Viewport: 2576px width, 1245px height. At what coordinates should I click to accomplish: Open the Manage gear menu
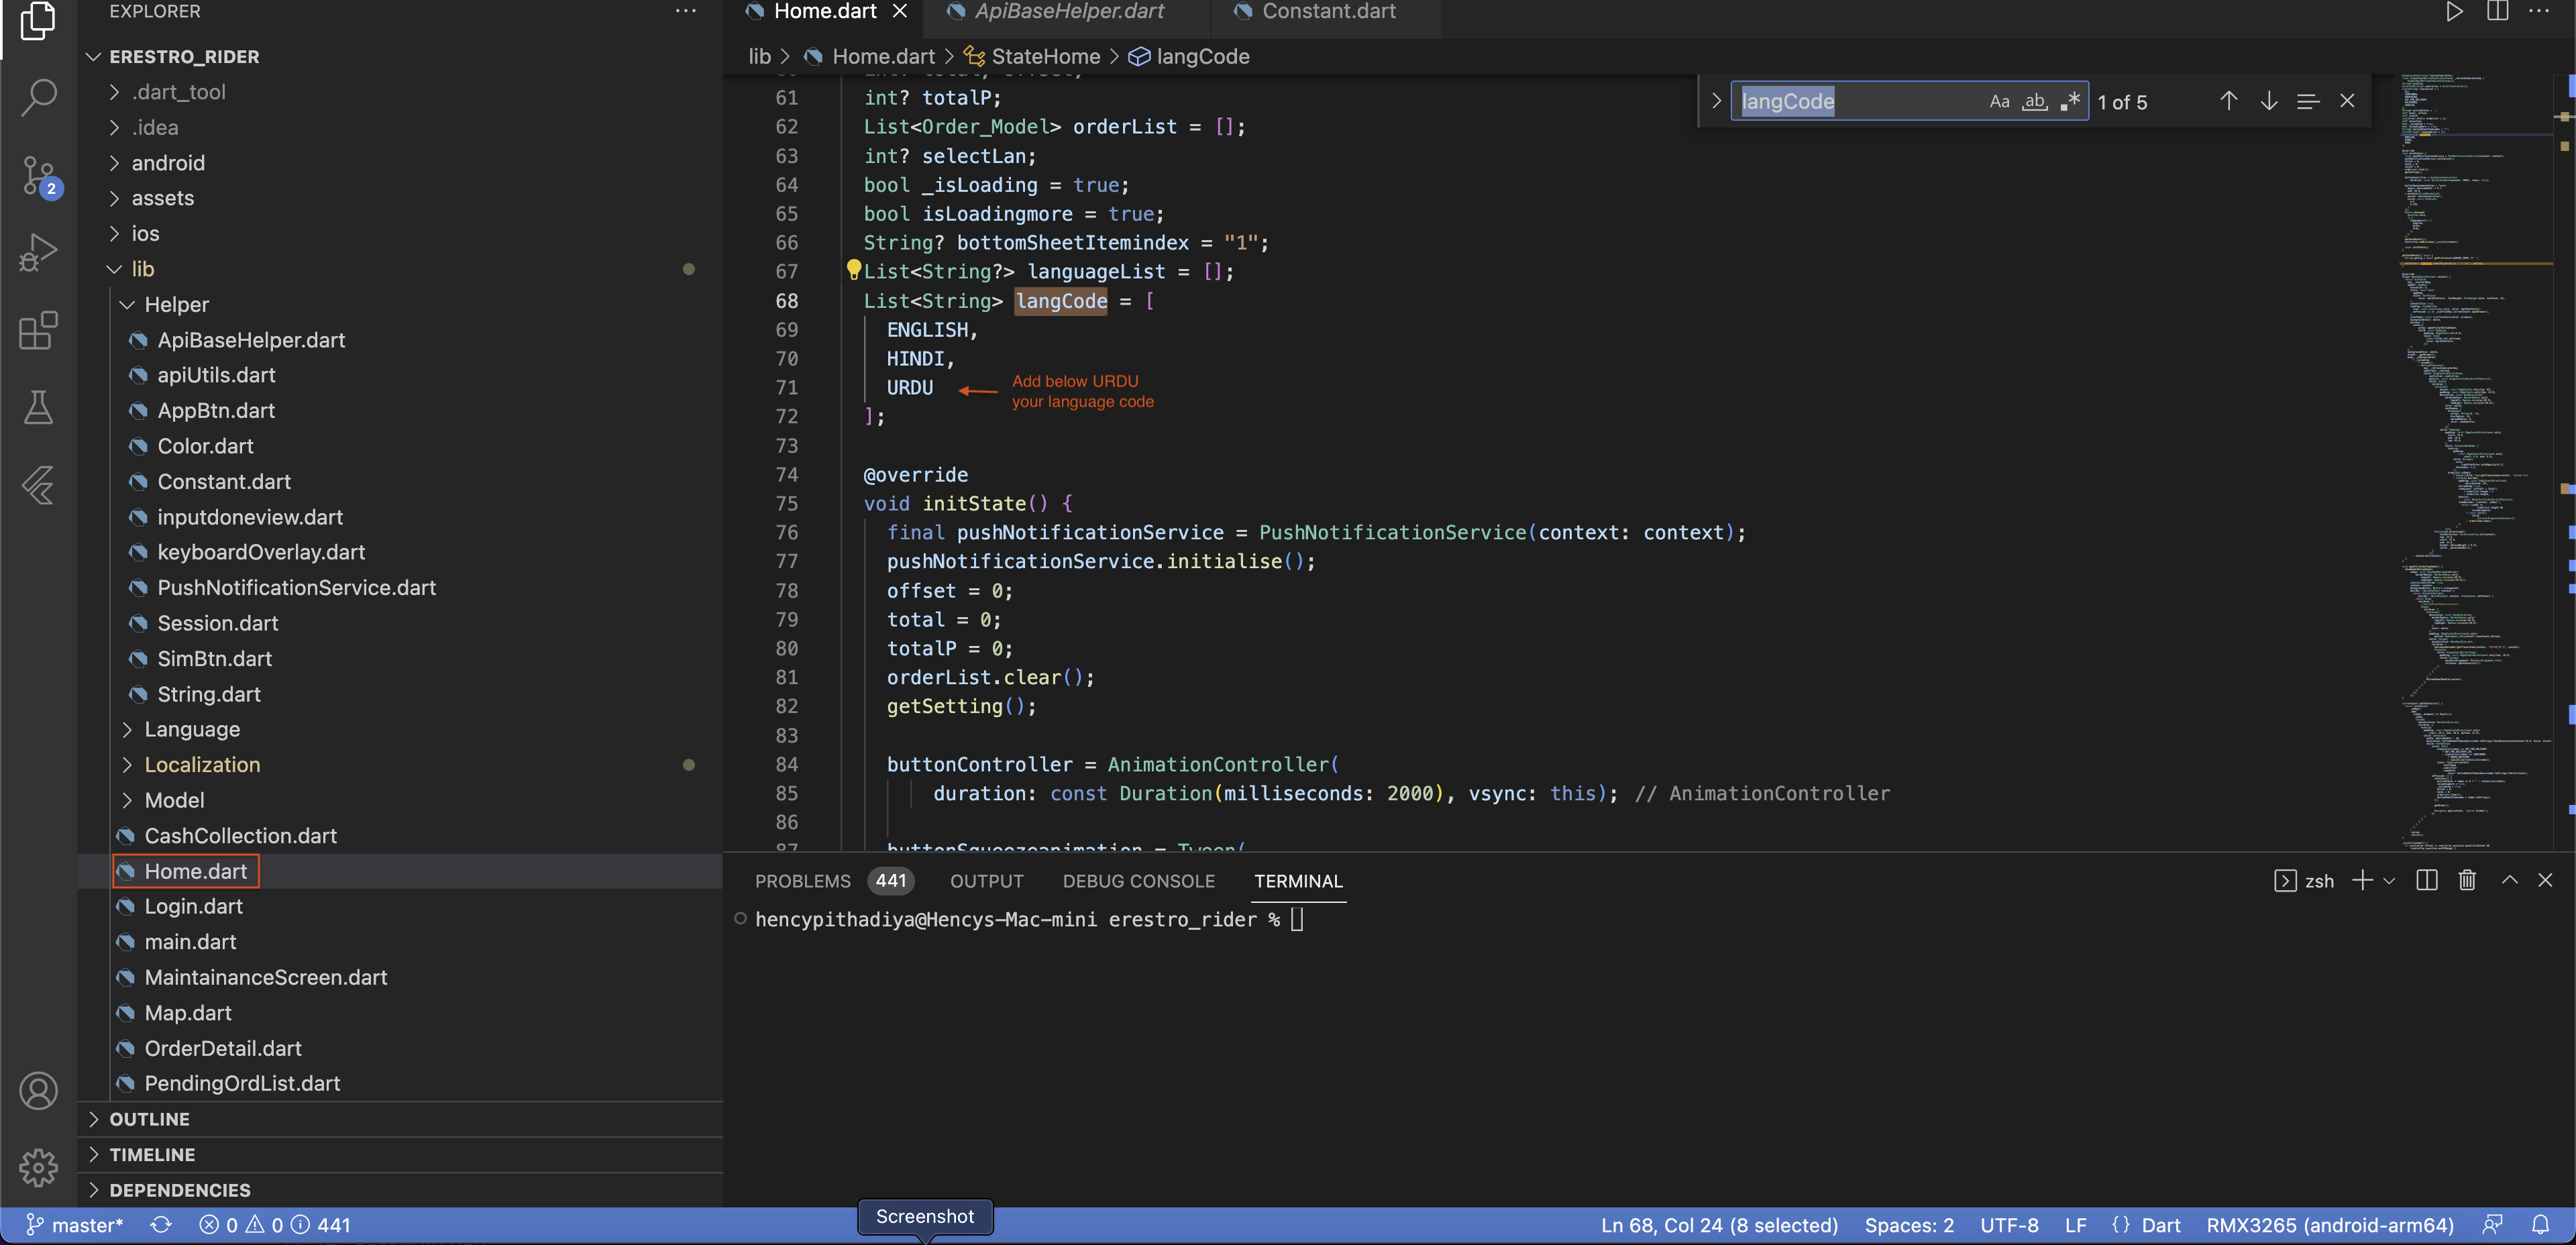tap(38, 1167)
